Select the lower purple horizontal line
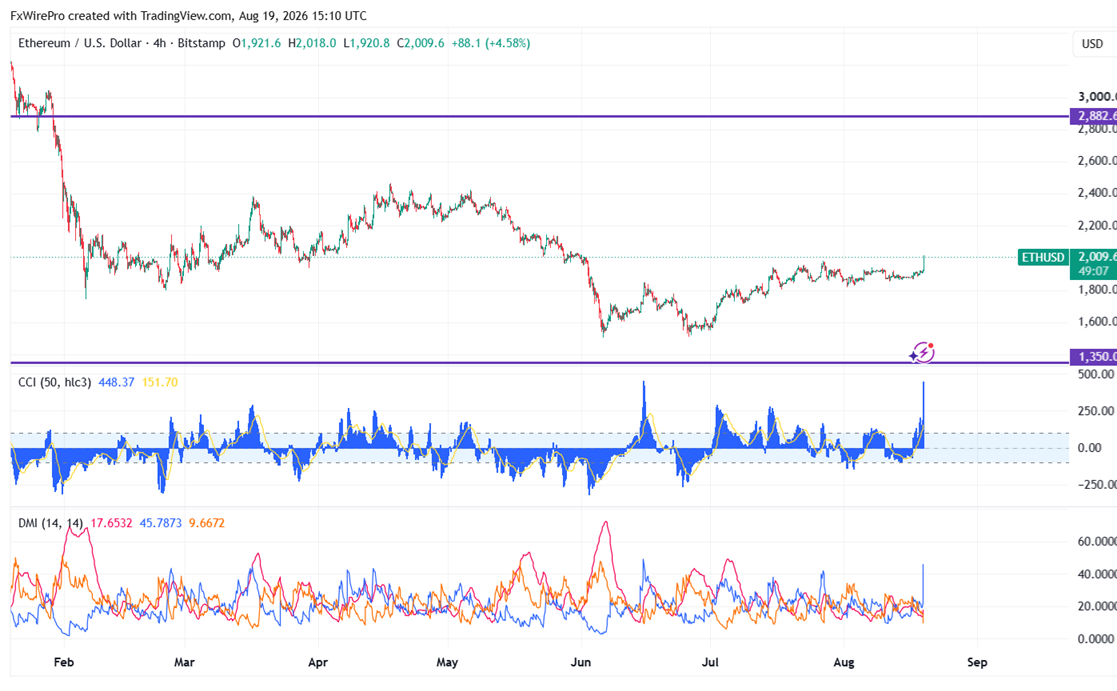The image size is (1117, 691). click(x=539, y=363)
